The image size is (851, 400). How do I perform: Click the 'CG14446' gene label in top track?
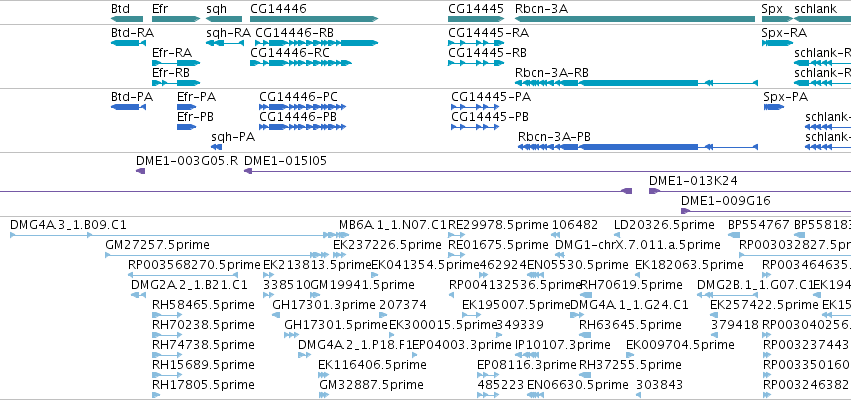click(x=278, y=9)
